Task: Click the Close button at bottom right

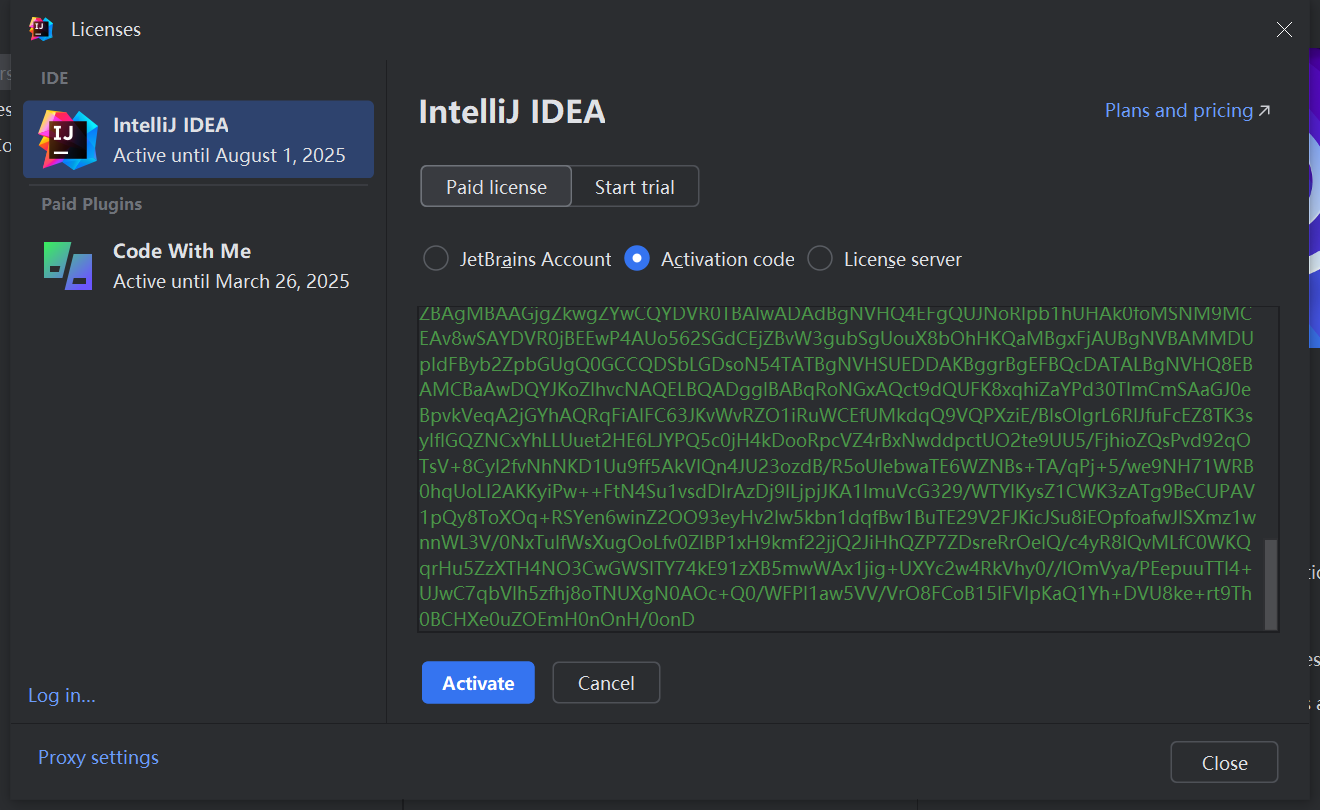Action: point(1224,763)
